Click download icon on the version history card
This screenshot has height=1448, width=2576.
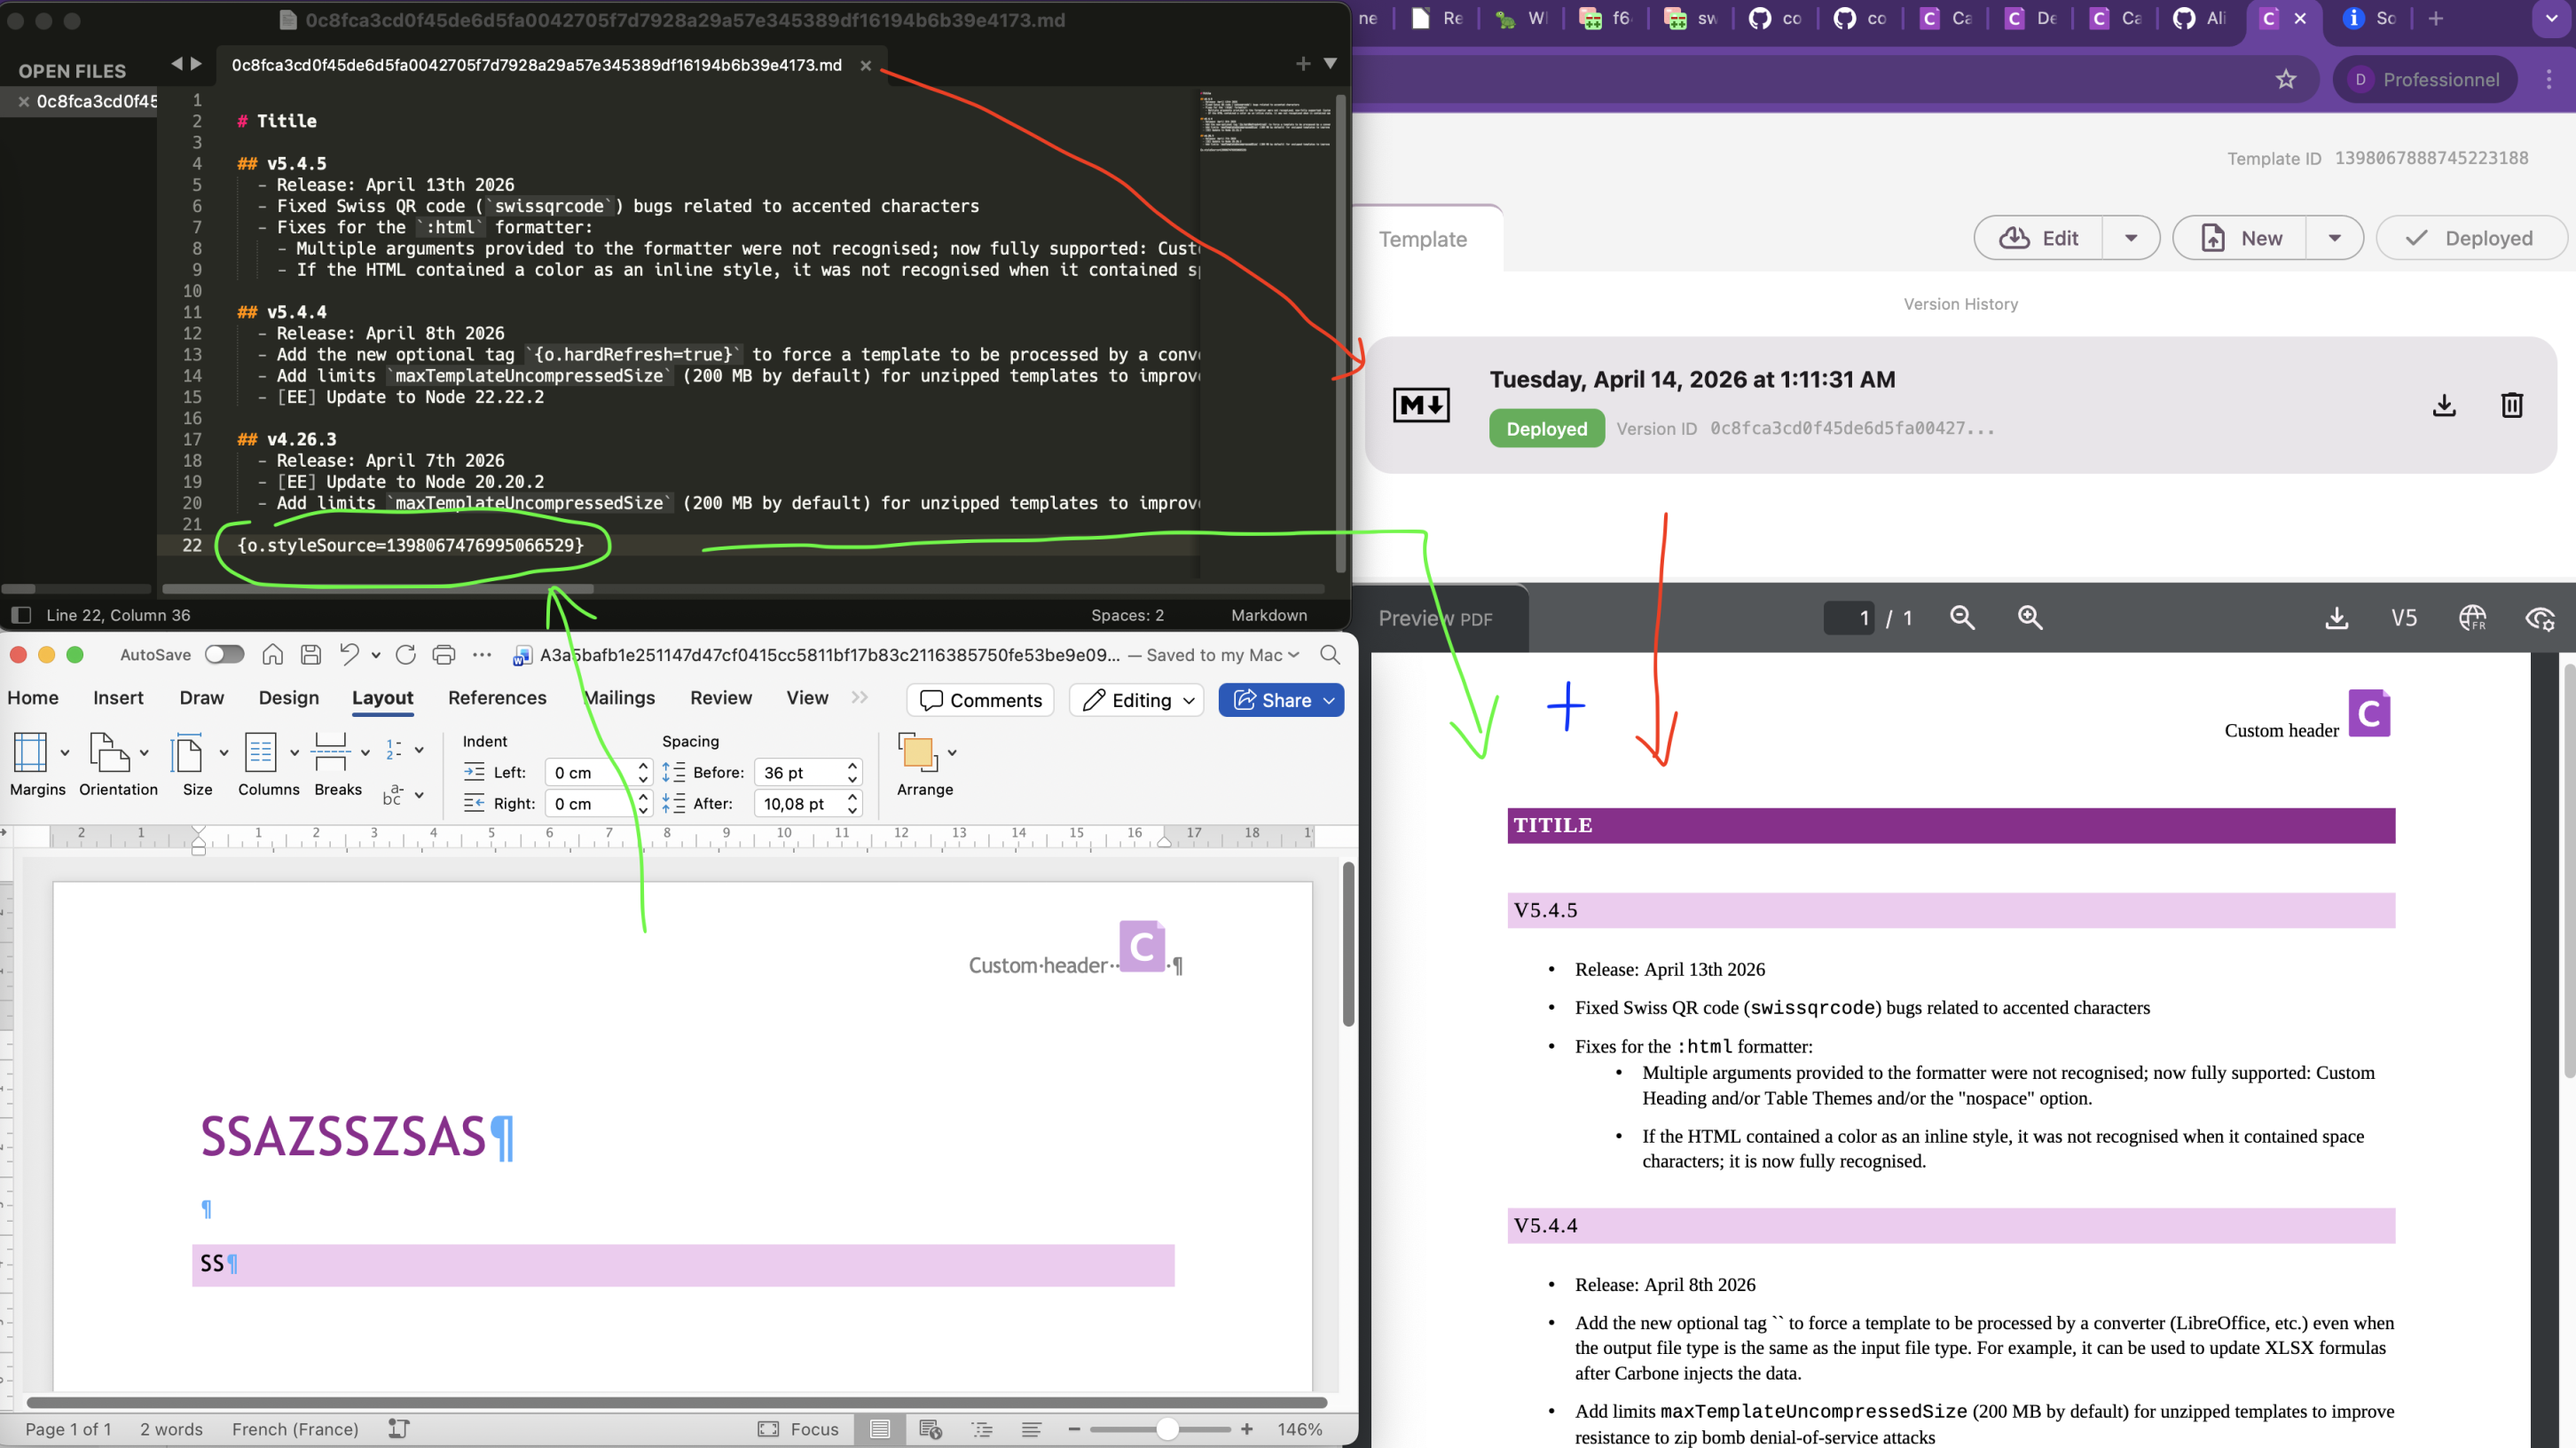[2444, 405]
